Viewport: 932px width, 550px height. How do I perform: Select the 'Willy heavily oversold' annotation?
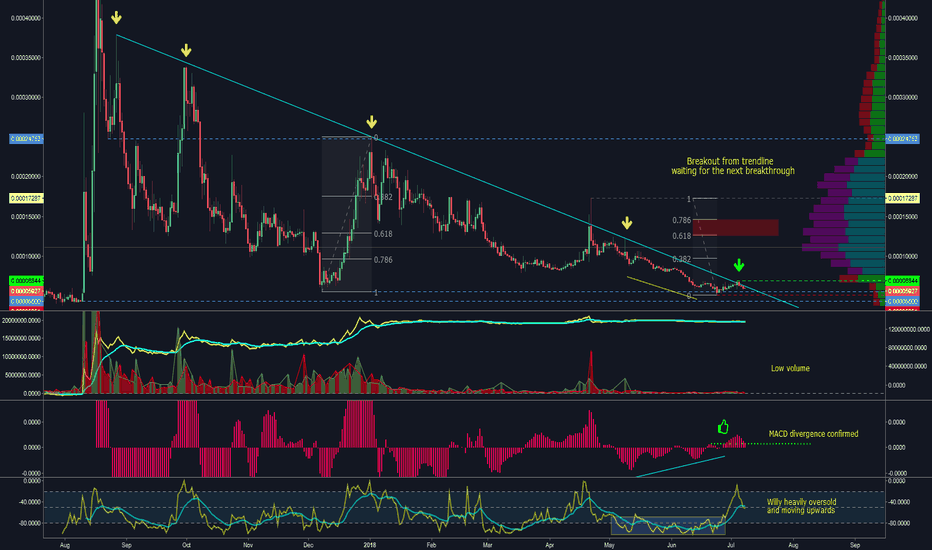801,506
